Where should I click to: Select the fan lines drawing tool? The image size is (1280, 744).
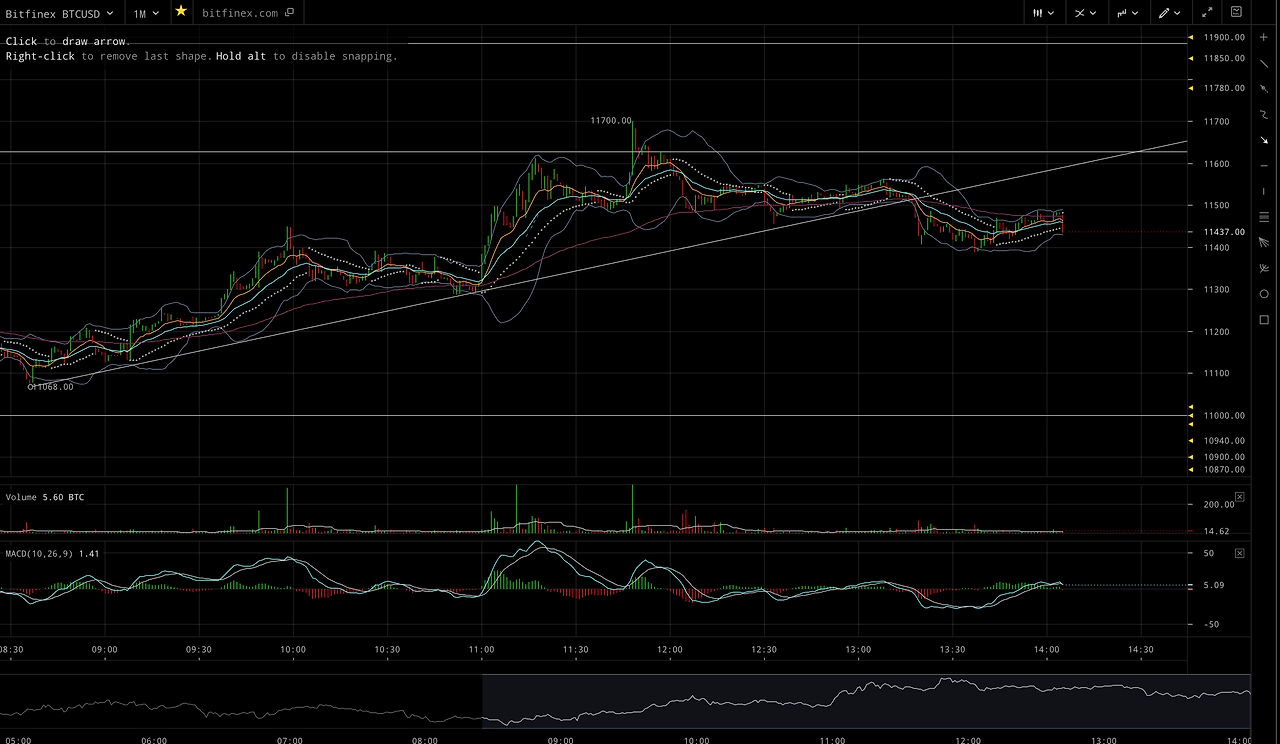point(1264,242)
